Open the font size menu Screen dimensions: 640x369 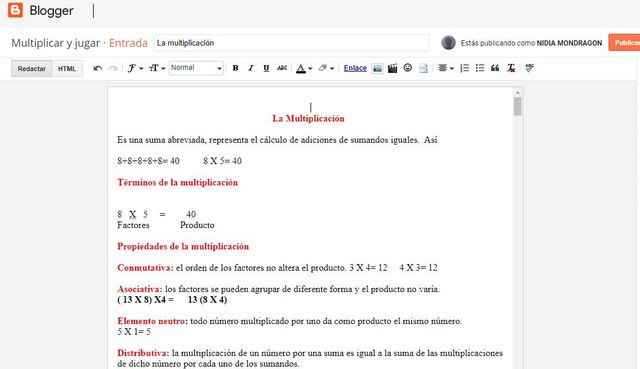pos(157,68)
